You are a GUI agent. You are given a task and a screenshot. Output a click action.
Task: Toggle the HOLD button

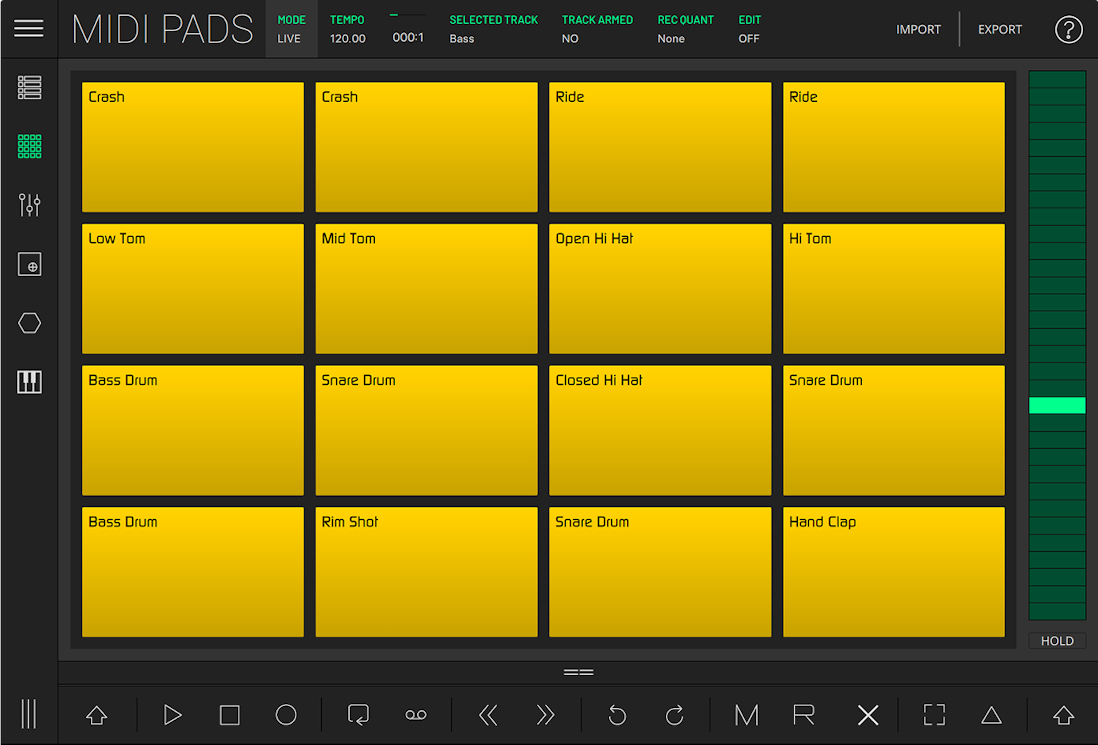pyautogui.click(x=1057, y=641)
